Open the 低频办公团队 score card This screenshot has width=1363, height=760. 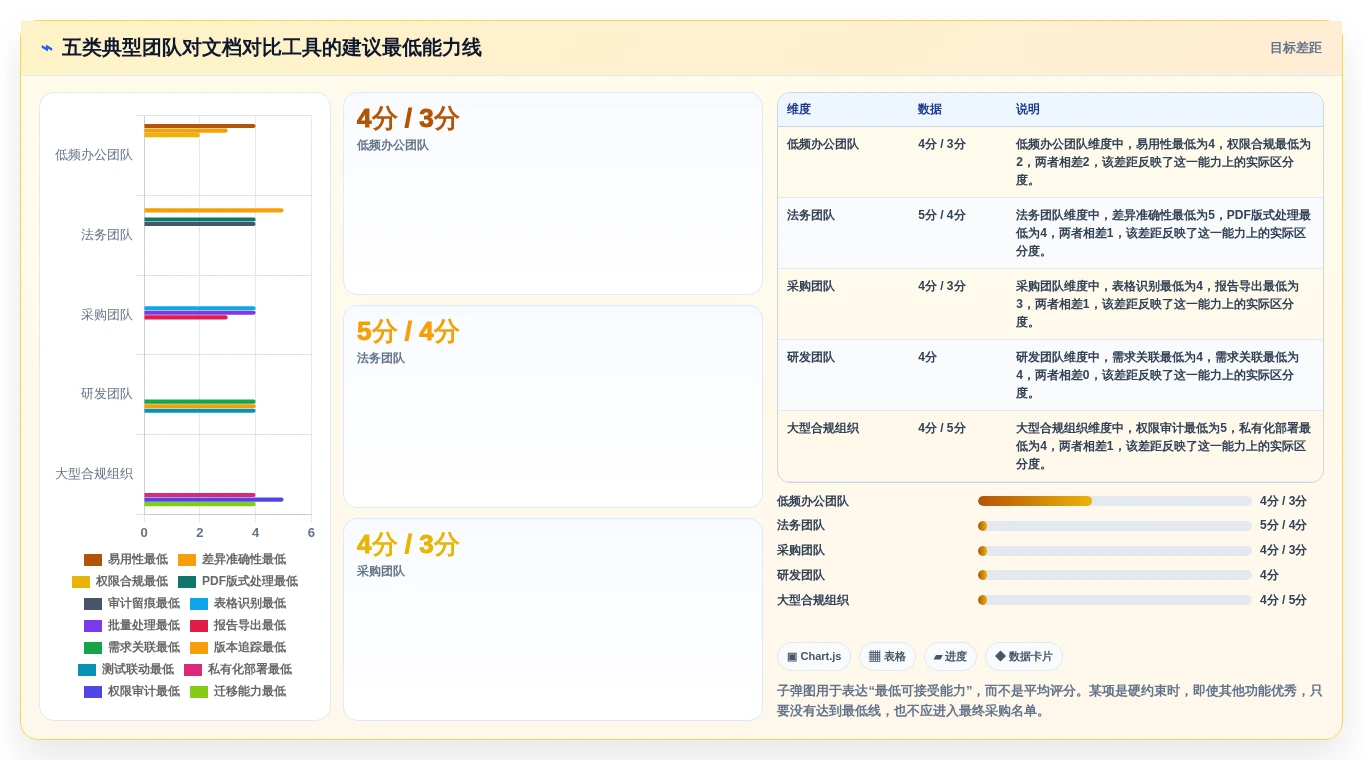(553, 194)
